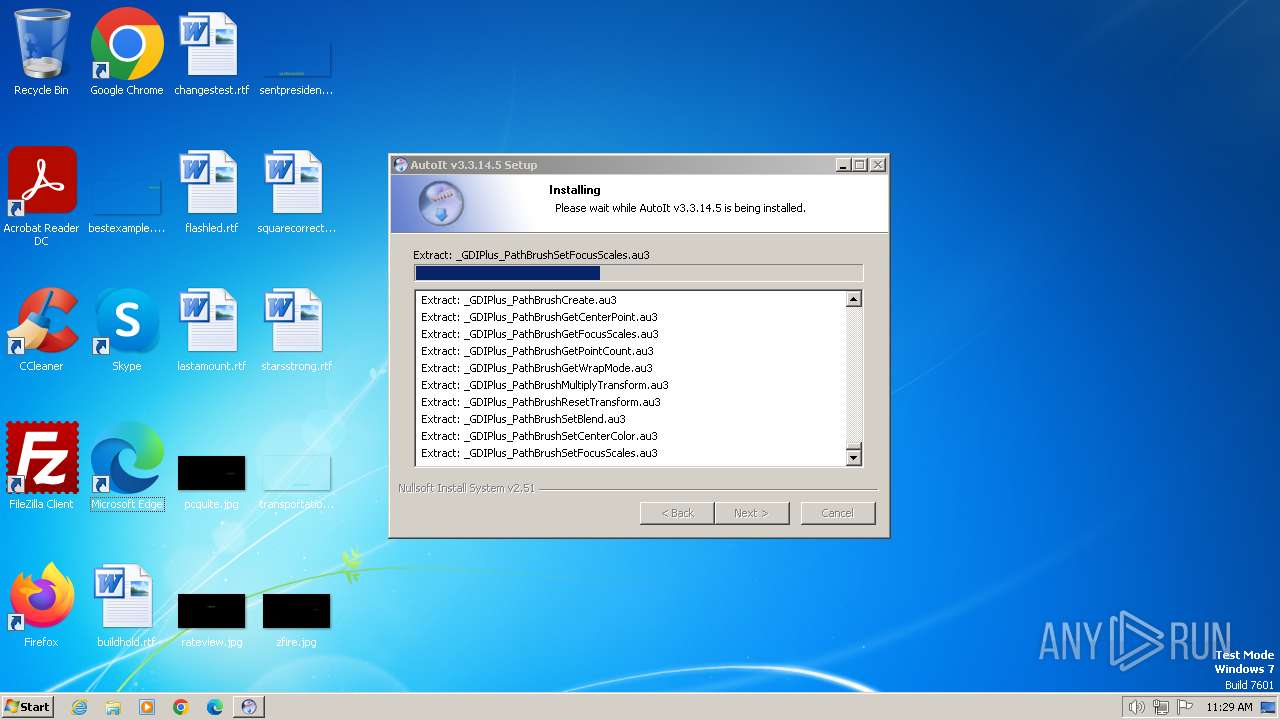Select log line _GDIPlus_PathBrushSetBlend.au3
The image size is (1280, 720).
coord(523,419)
